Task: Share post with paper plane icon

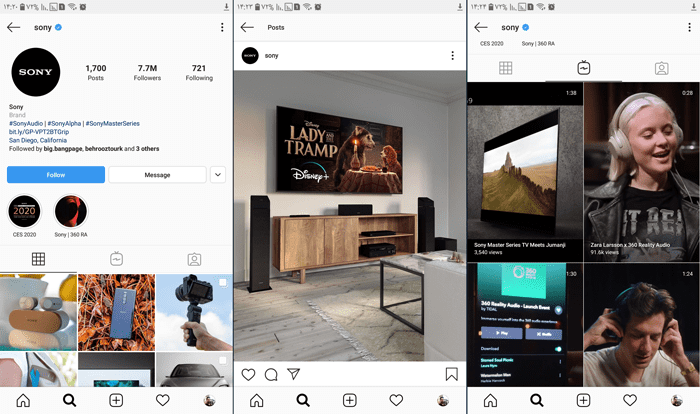Action: [293, 374]
